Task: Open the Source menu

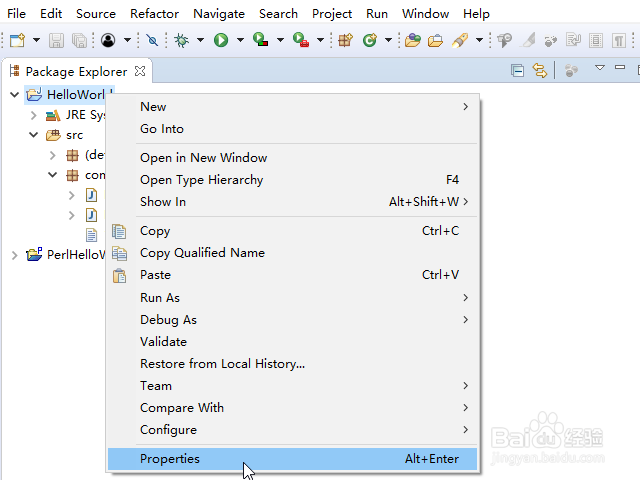Action: click(96, 13)
